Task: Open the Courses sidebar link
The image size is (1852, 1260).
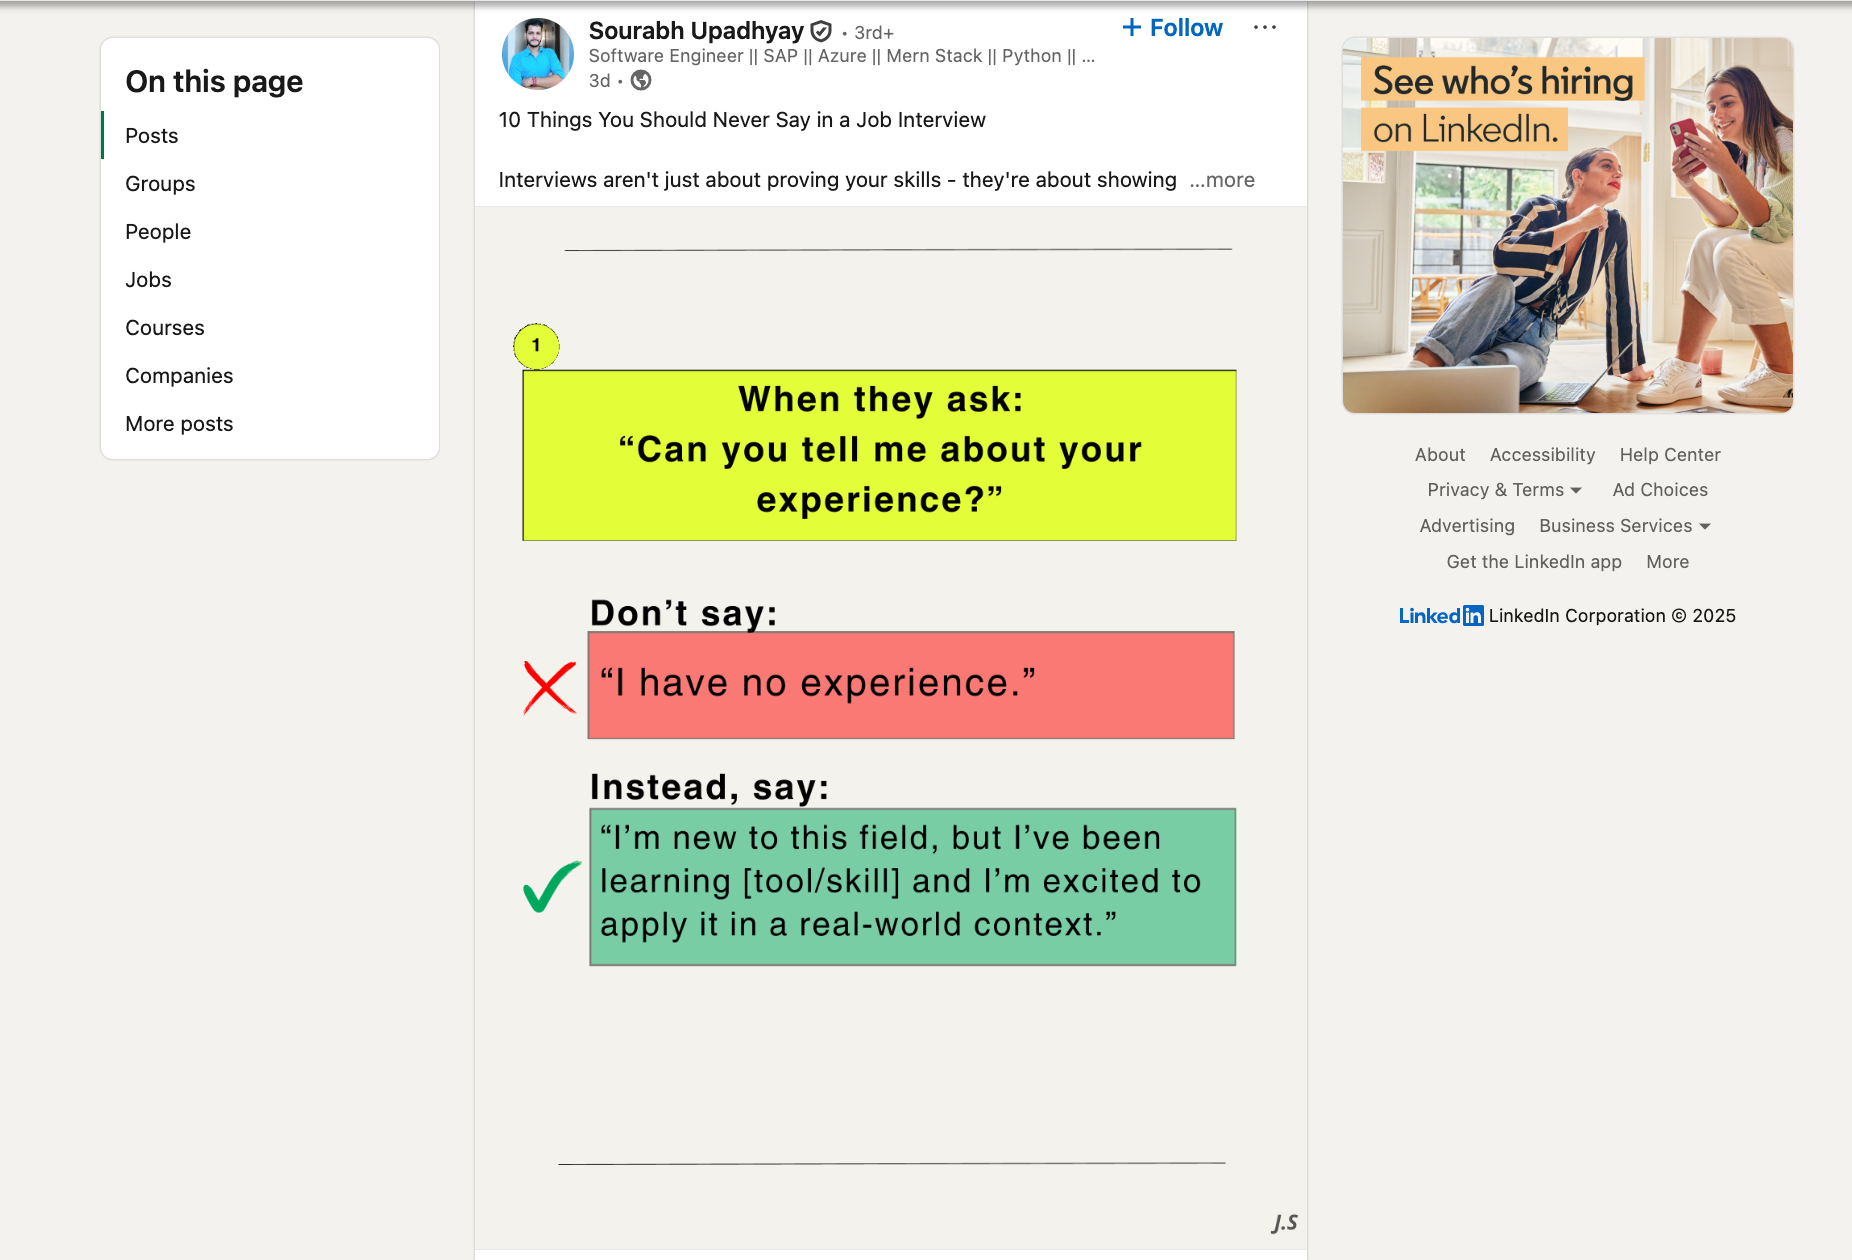Action: (x=164, y=327)
